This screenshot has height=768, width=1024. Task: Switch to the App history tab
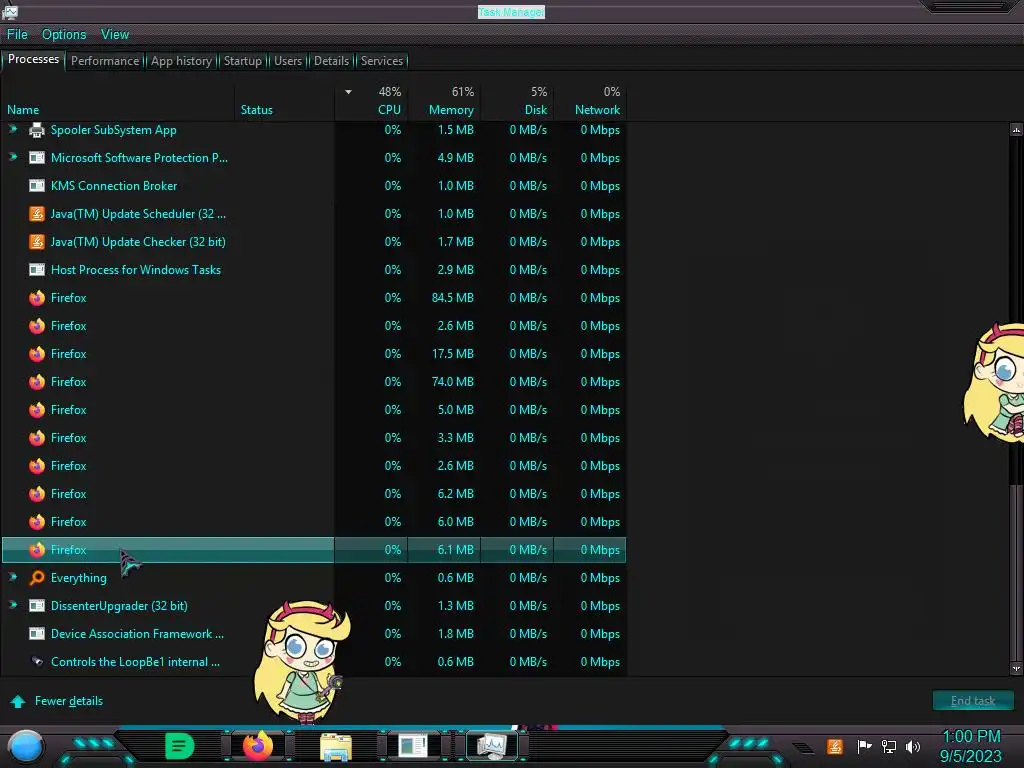(x=182, y=61)
